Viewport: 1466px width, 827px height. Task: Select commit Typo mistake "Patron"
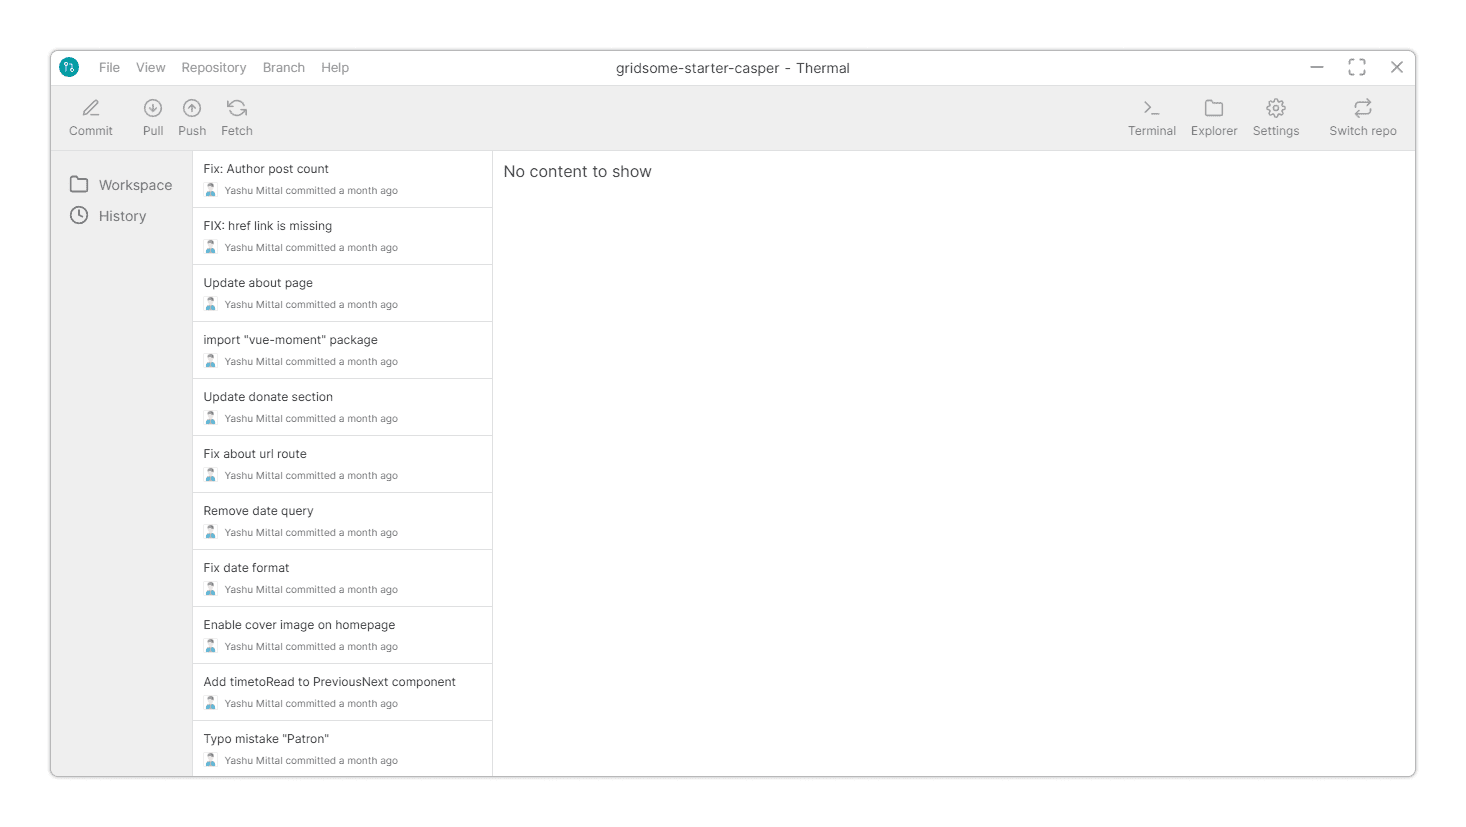tap(342, 748)
